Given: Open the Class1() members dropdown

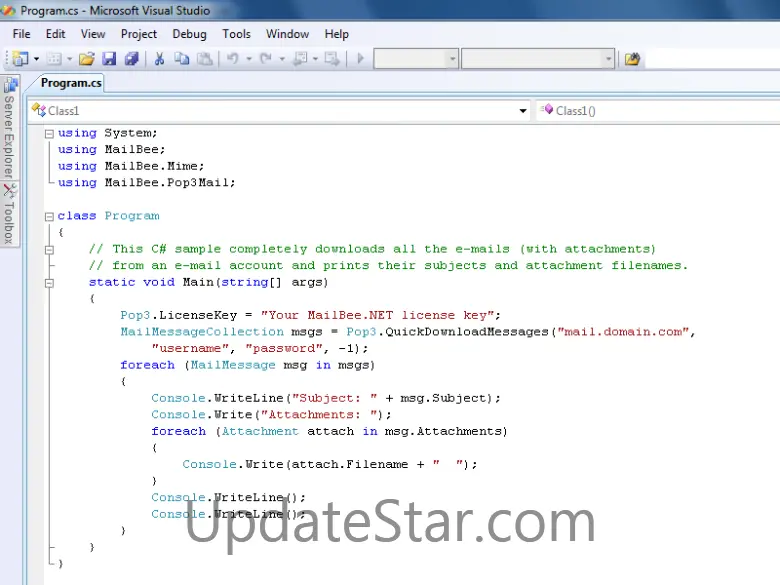Looking at the screenshot, I should point(658,110).
